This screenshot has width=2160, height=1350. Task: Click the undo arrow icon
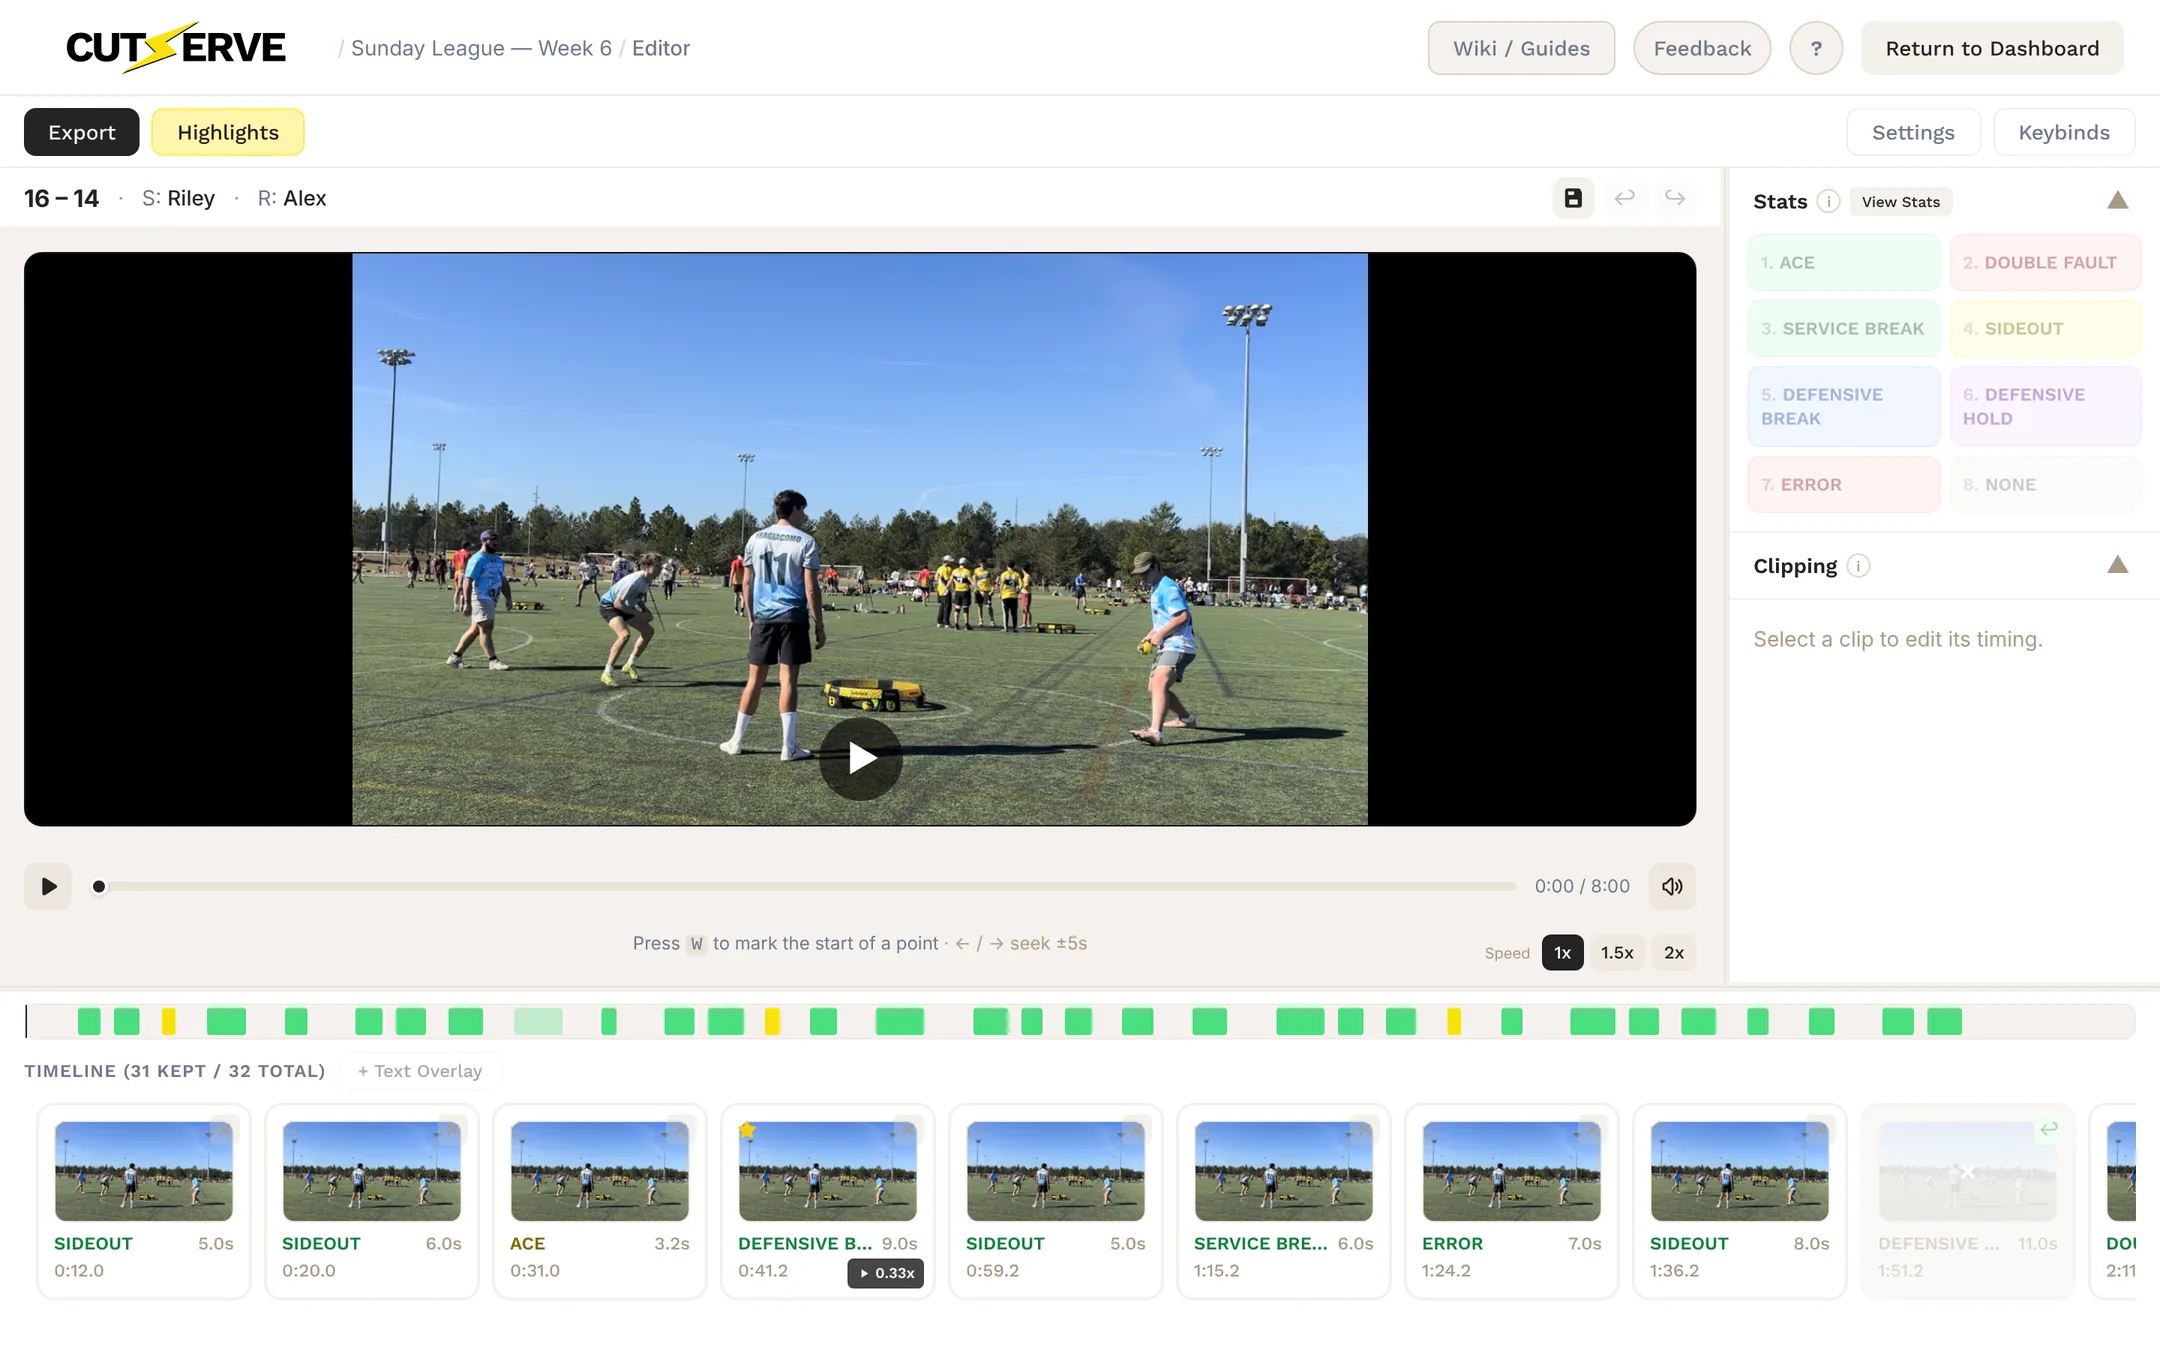[1625, 198]
